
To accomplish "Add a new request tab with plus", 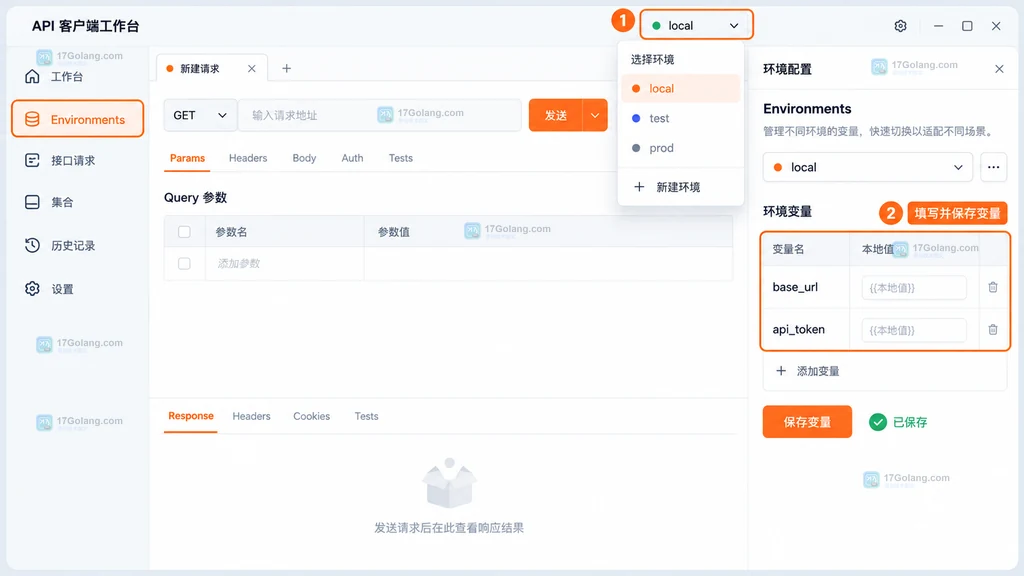I will [286, 69].
